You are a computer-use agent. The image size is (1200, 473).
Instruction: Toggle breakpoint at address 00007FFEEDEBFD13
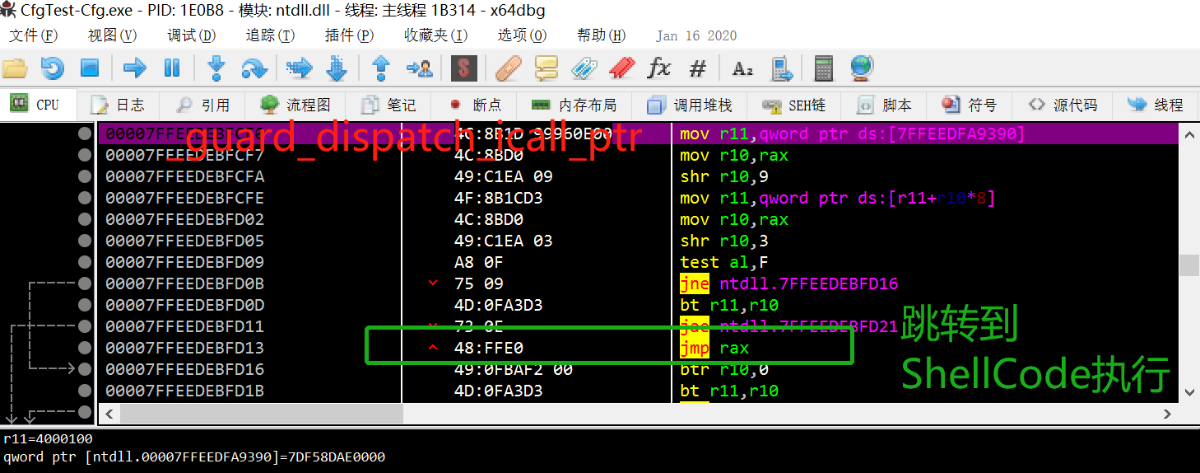(85, 348)
